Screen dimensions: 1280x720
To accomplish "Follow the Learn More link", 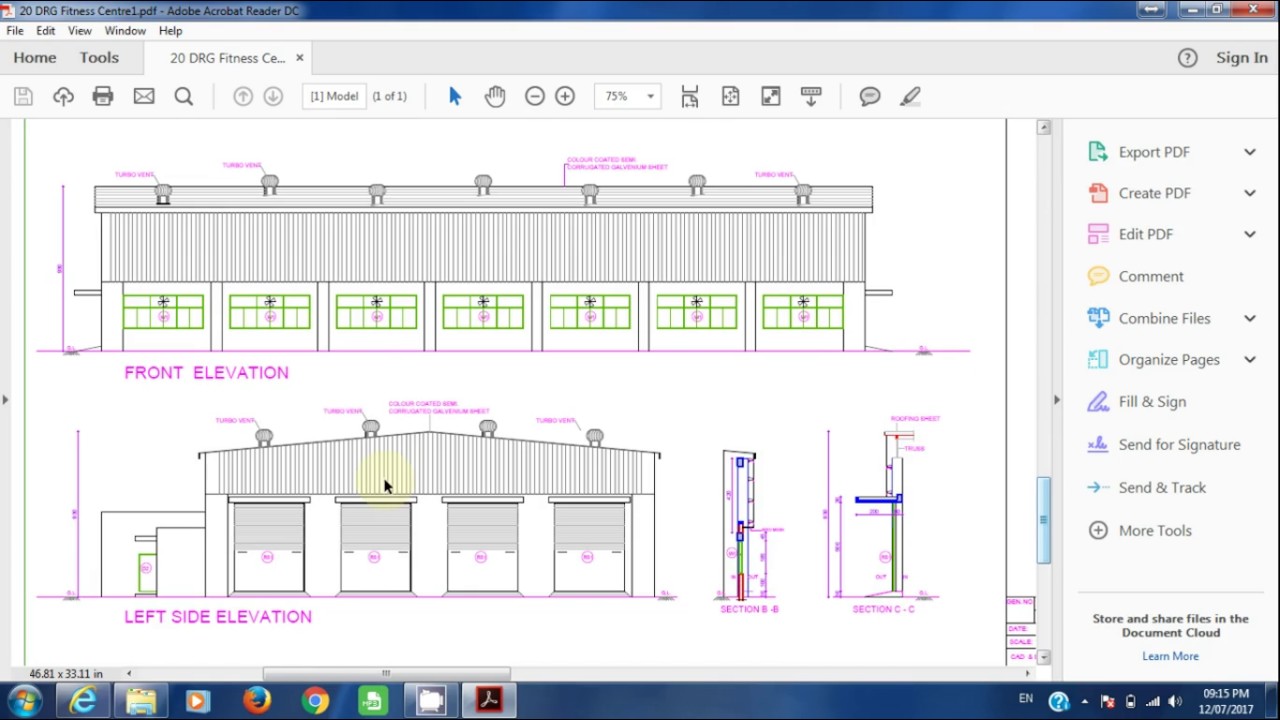I will [x=1170, y=656].
